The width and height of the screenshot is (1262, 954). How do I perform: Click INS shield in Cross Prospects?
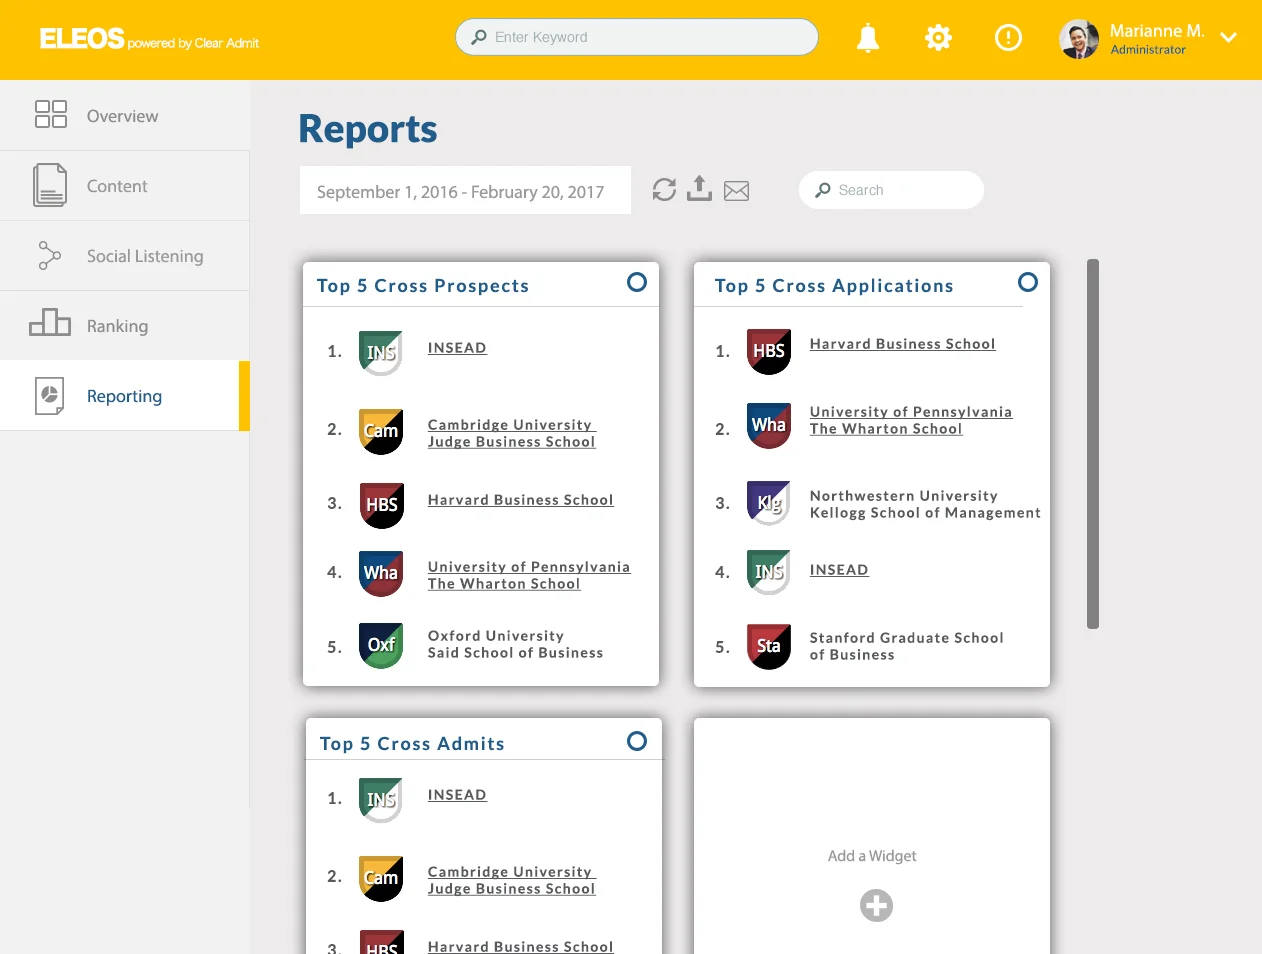381,353
